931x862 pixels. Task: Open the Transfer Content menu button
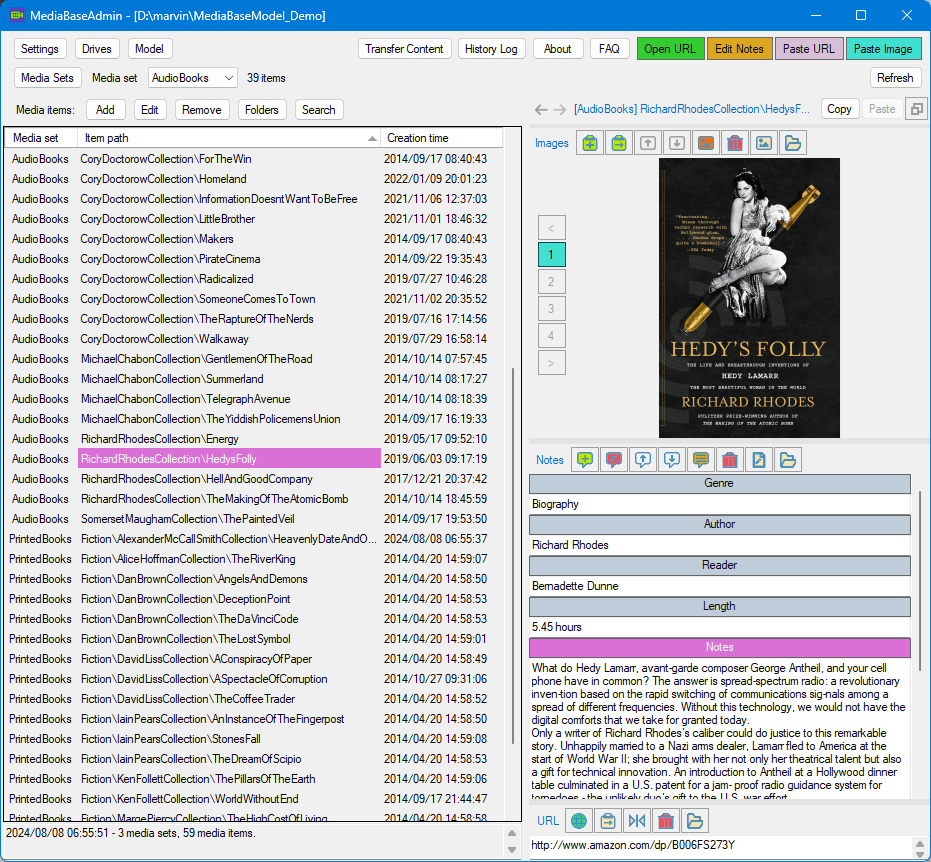(404, 49)
